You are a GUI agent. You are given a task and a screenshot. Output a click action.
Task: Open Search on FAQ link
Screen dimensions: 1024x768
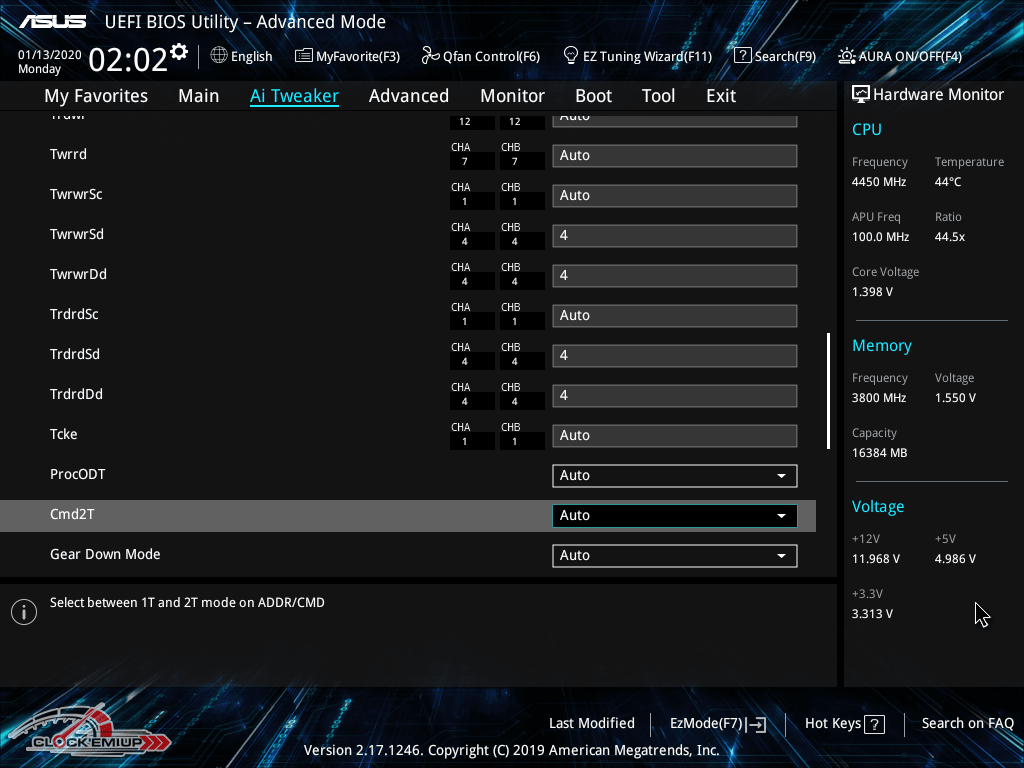click(967, 723)
